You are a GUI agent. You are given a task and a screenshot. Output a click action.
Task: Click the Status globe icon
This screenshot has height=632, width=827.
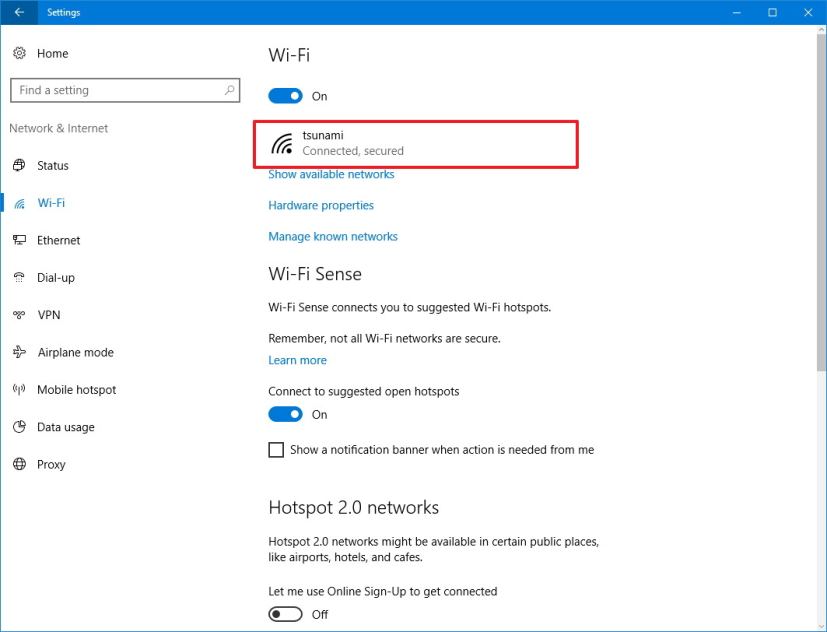[20, 165]
